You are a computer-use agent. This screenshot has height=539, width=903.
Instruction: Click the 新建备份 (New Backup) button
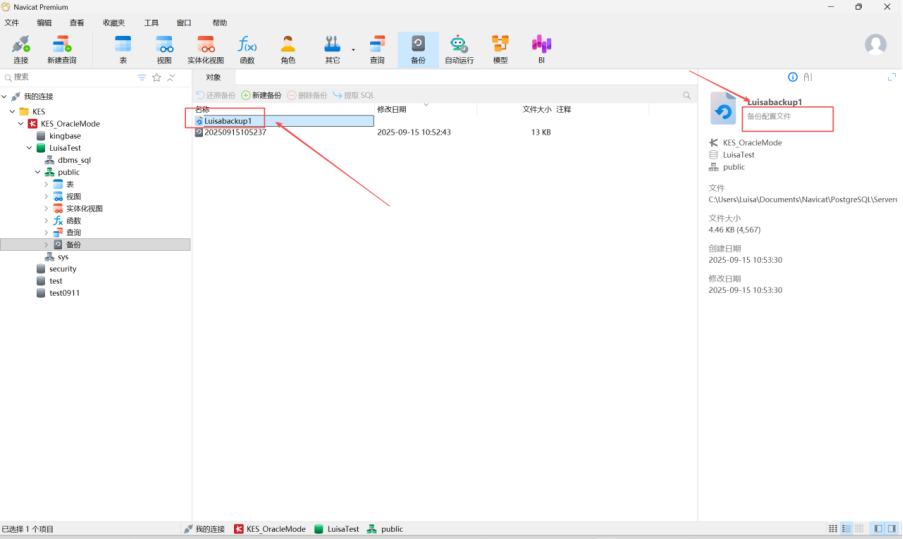tap(261, 95)
